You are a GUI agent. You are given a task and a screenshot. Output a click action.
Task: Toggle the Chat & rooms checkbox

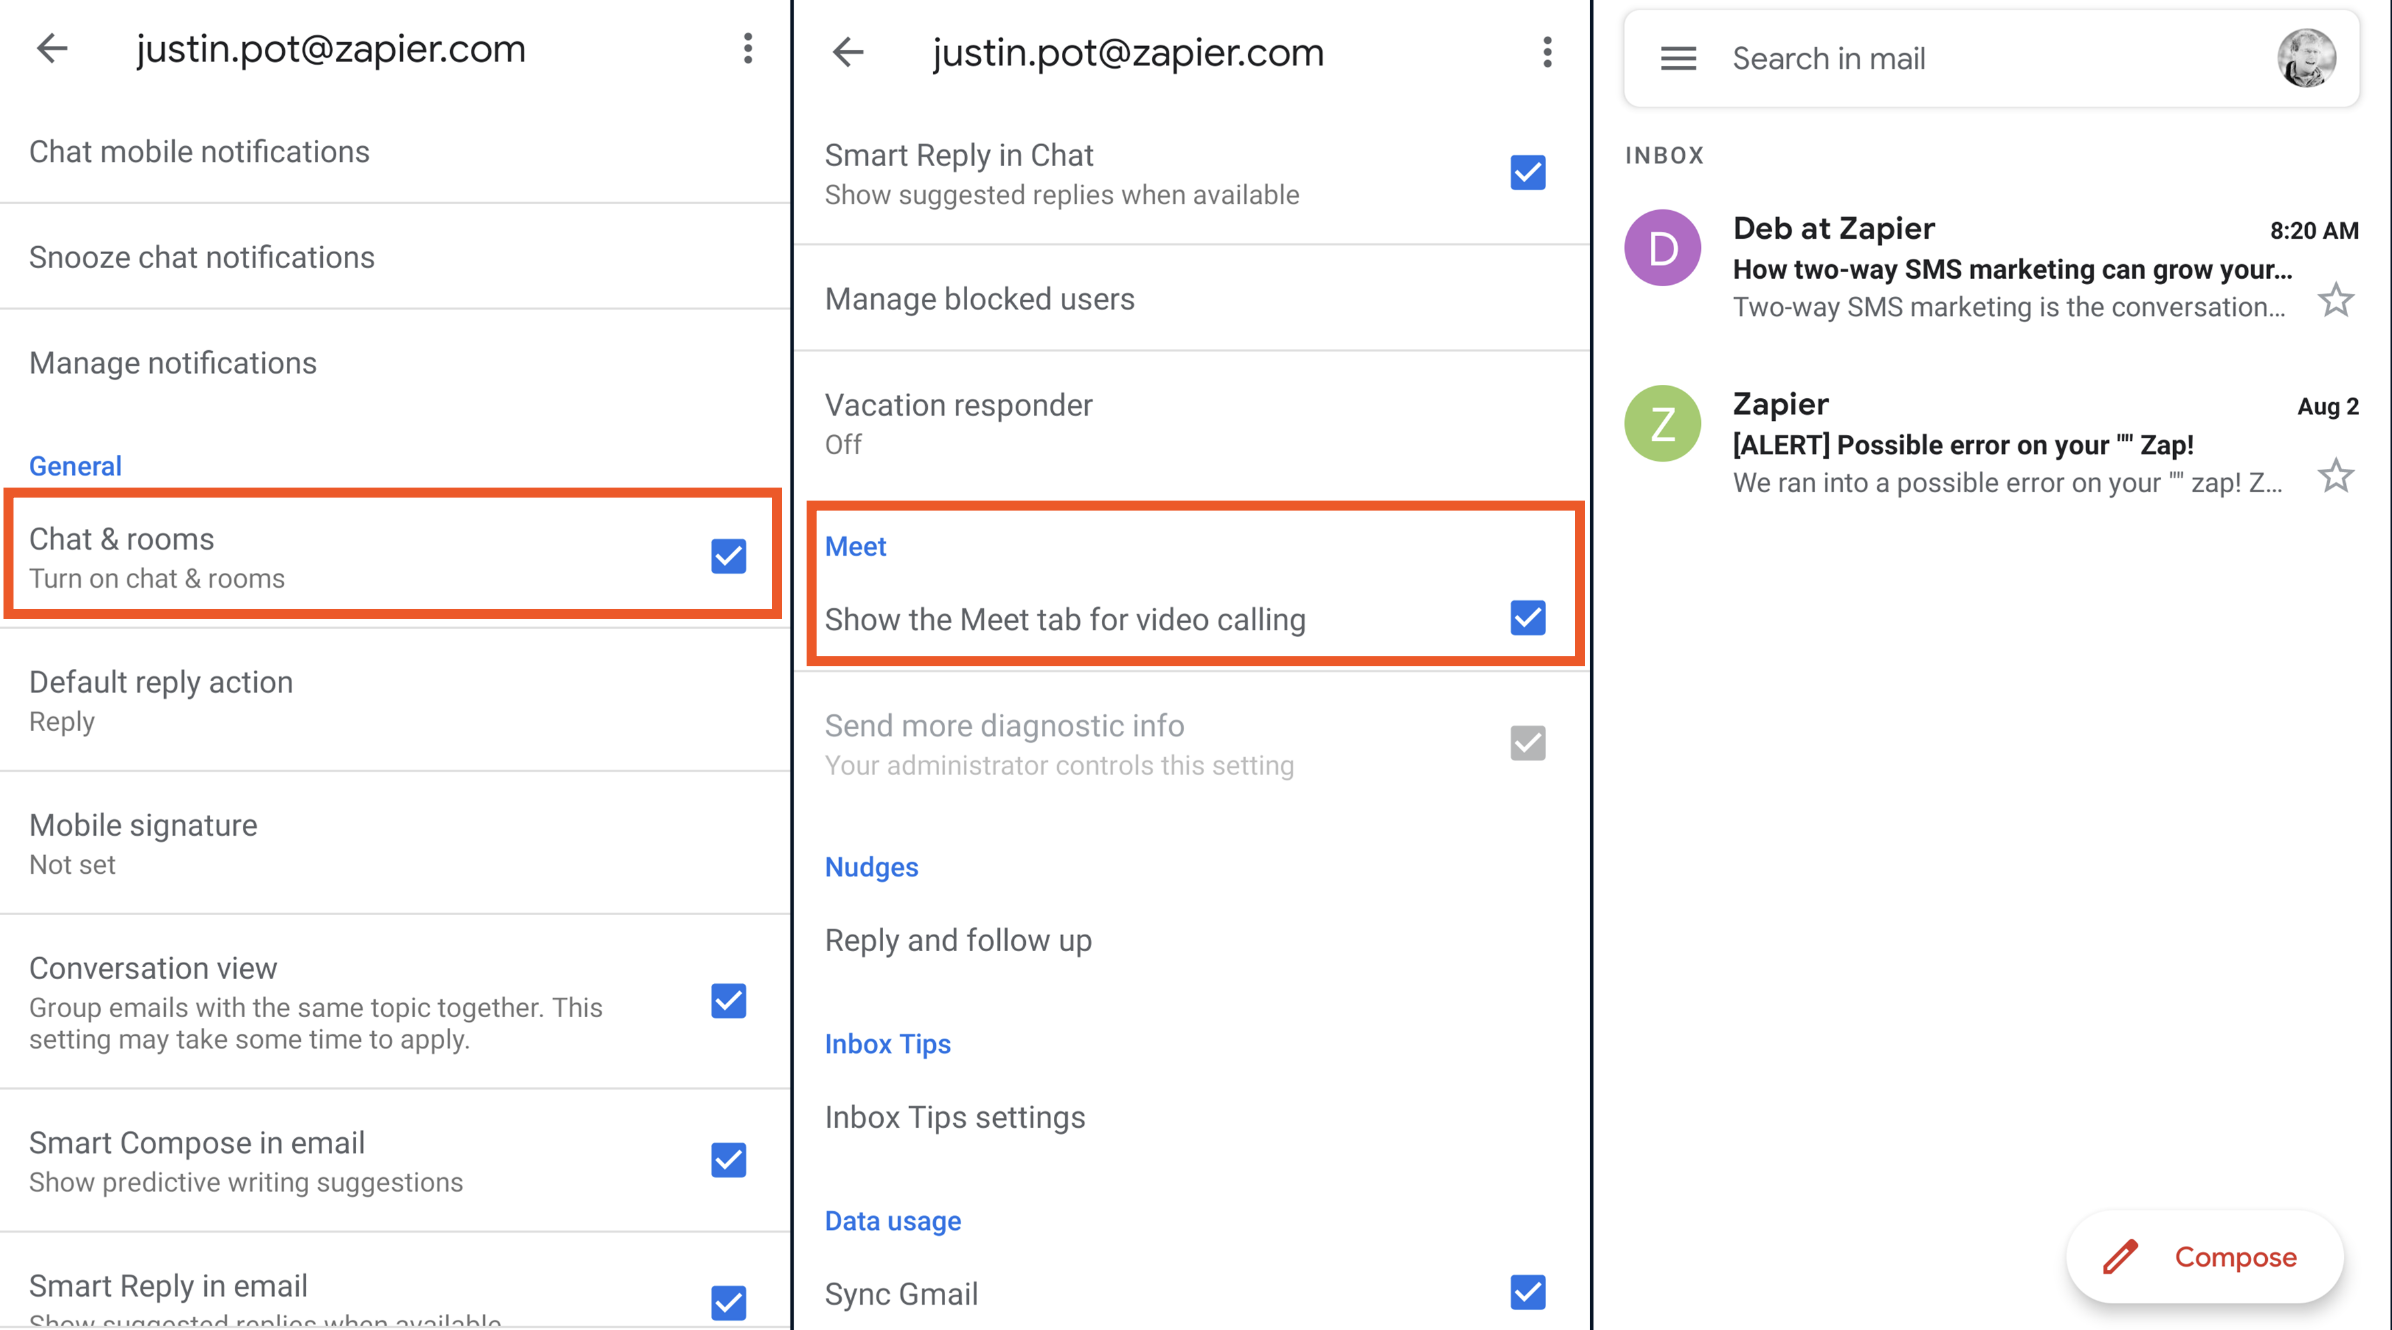(732, 555)
